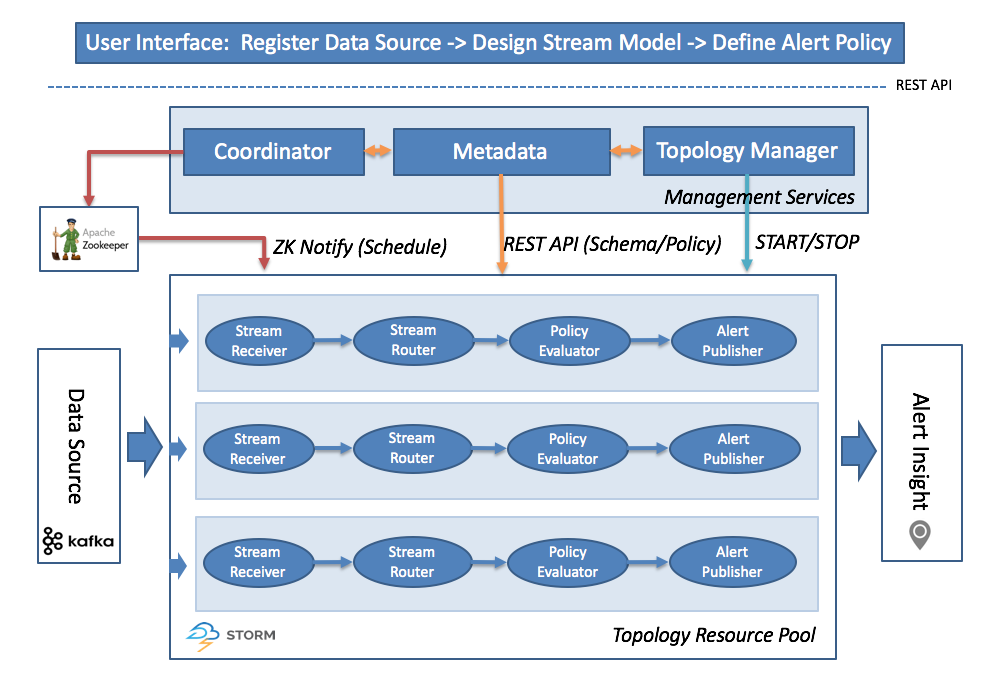986x674 pixels.
Task: Click the double arrow between Metadata and Topology Manager
Action: (626, 152)
